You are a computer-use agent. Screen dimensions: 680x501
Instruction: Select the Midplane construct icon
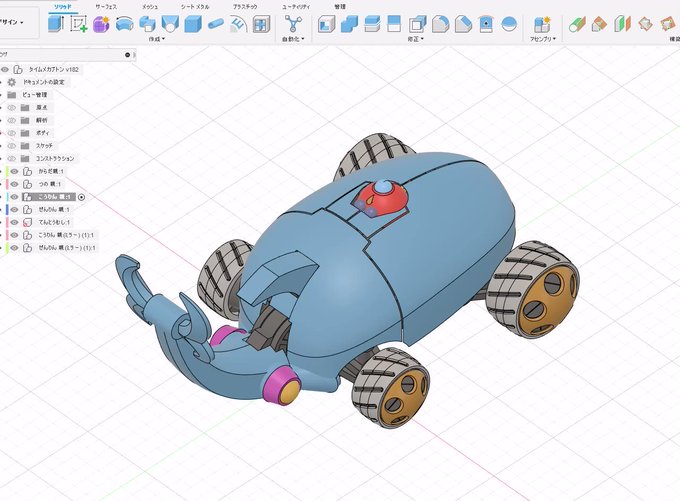coord(622,24)
